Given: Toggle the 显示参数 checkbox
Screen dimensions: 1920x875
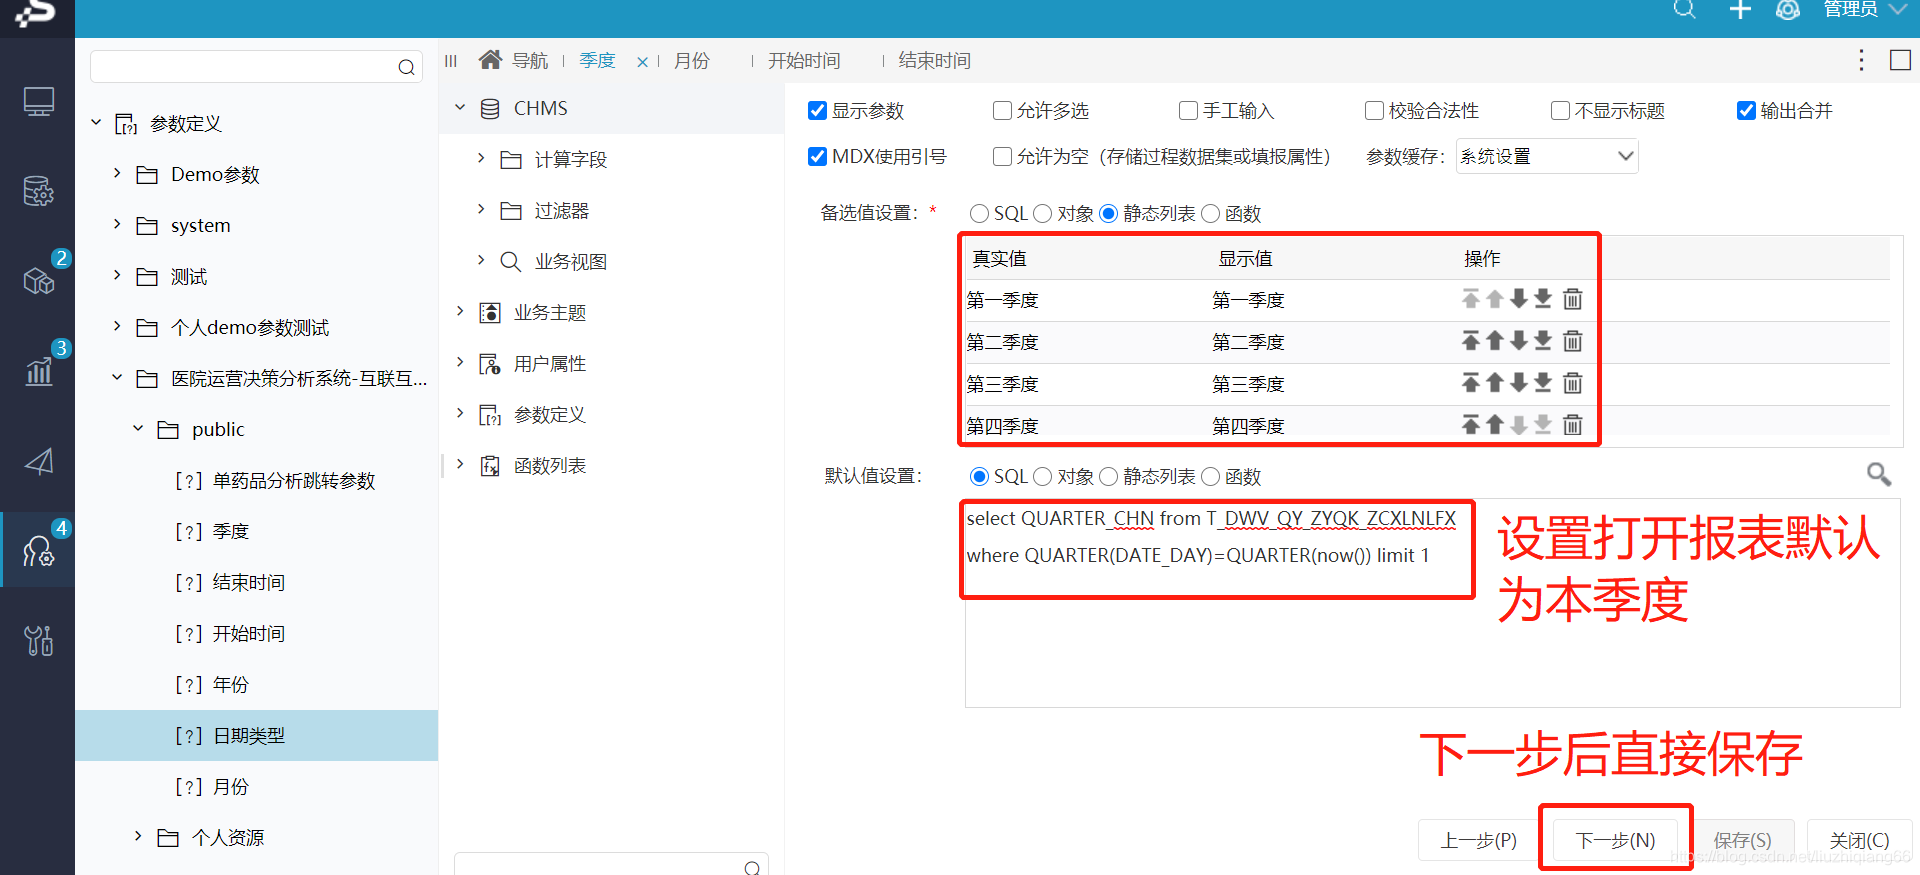Looking at the screenshot, I should pos(817,110).
